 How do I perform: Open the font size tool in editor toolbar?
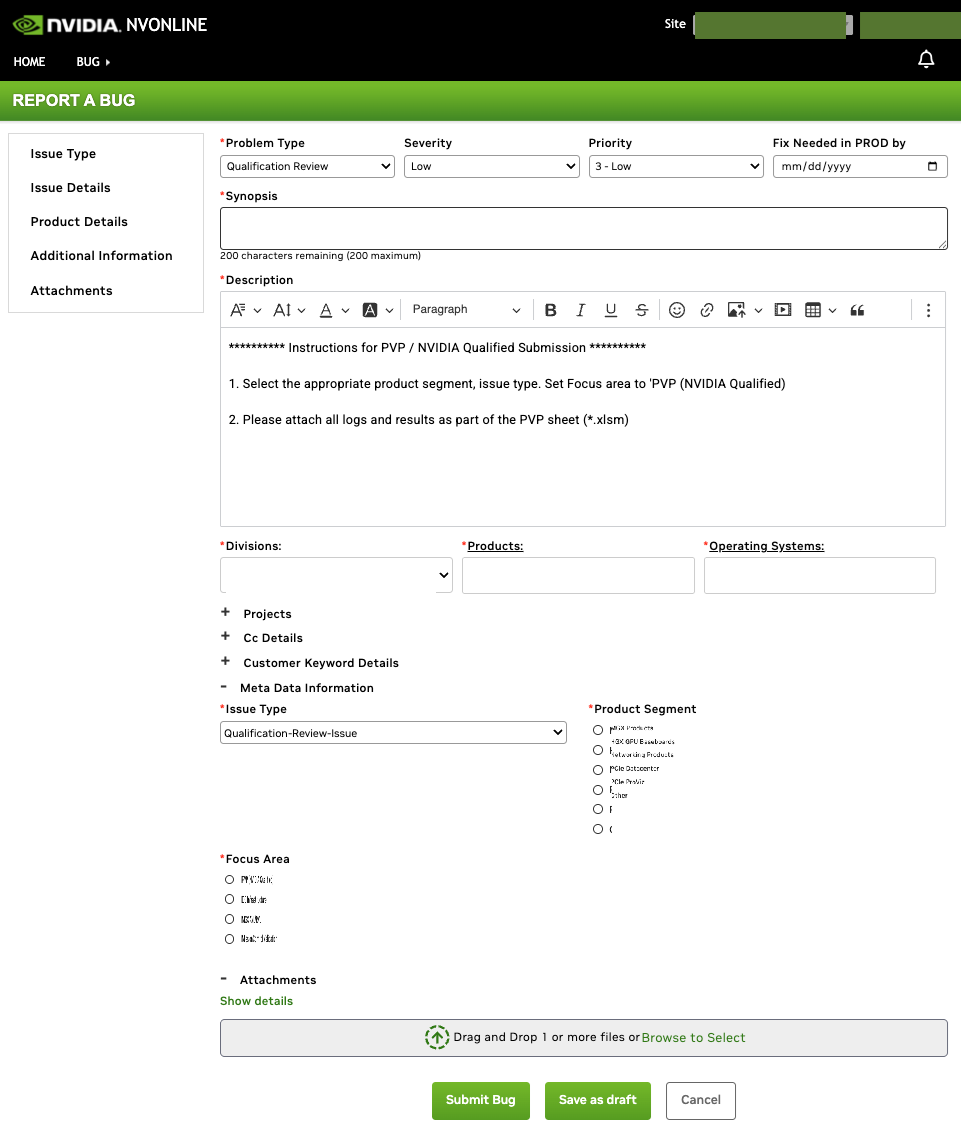[x=289, y=310]
